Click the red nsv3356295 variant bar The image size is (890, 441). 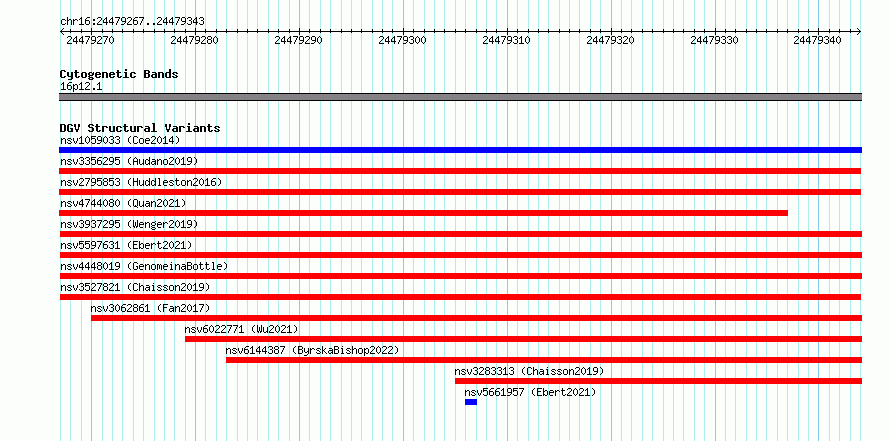tap(460, 171)
